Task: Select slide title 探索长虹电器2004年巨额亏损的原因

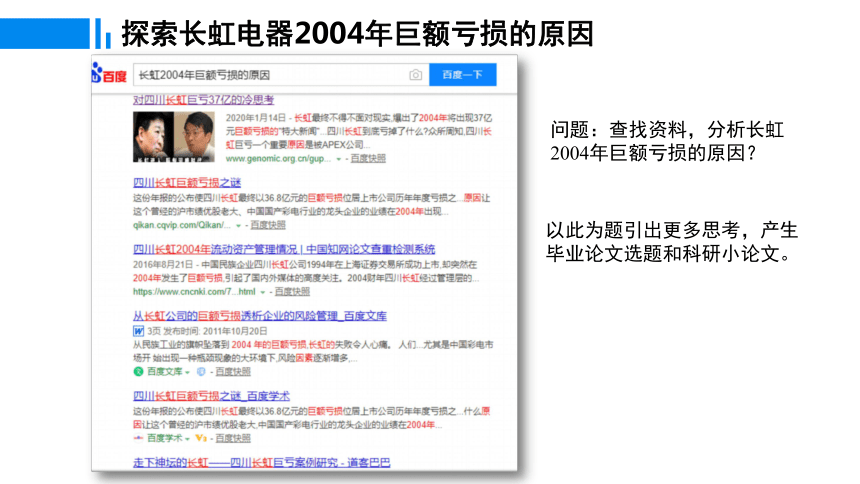Action: [x=357, y=33]
